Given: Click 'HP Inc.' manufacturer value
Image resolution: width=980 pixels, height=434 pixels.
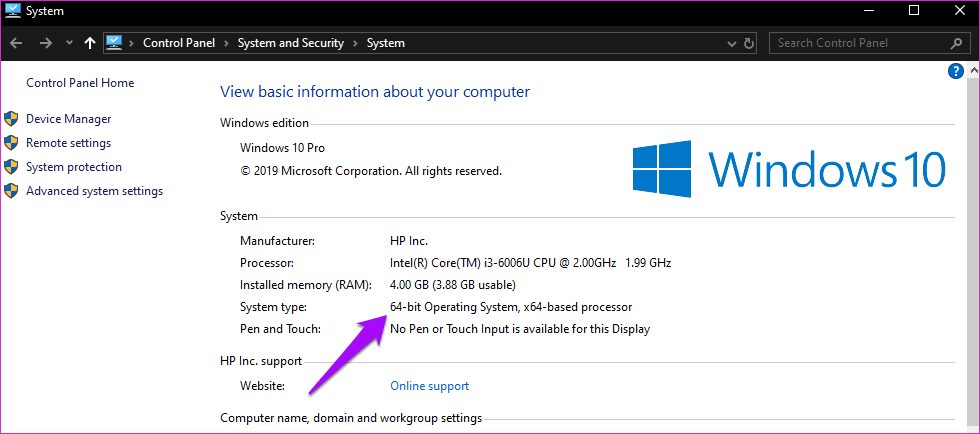Looking at the screenshot, I should click(409, 241).
